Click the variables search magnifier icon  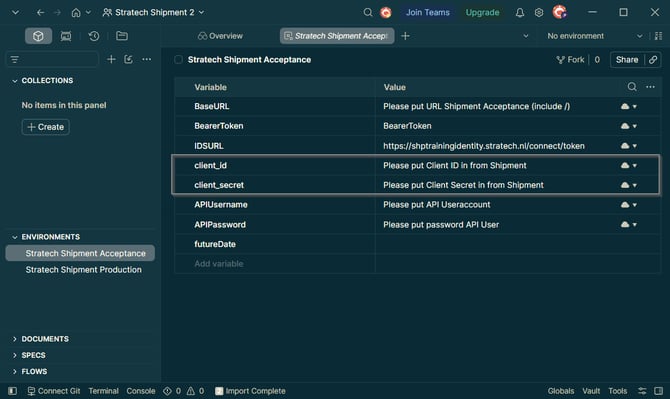point(632,87)
